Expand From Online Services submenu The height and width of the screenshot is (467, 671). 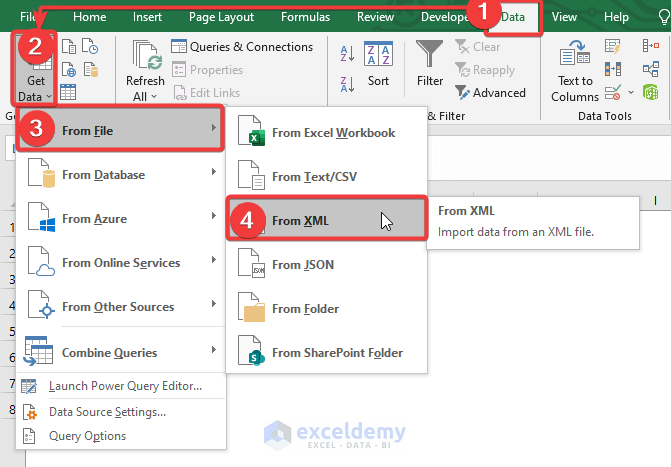(120, 262)
